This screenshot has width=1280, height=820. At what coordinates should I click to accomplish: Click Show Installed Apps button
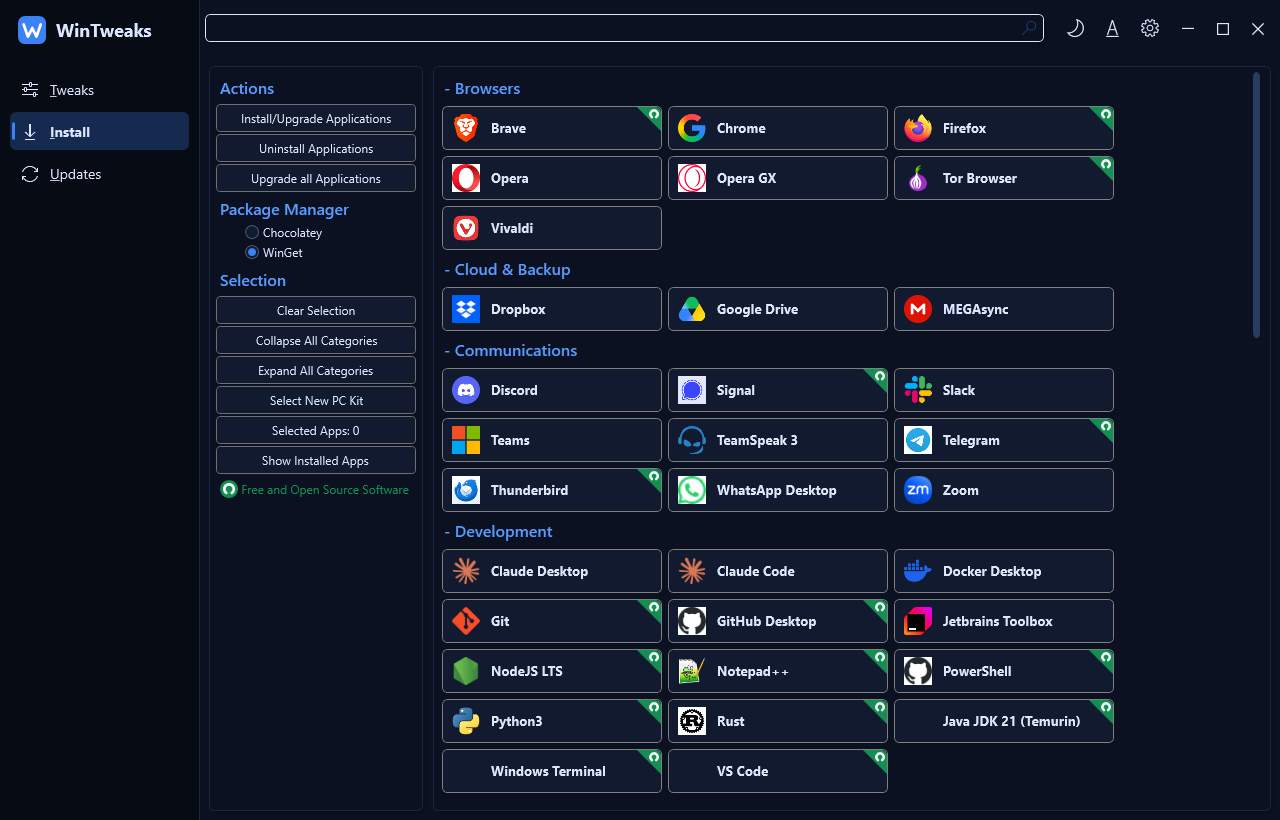tap(316, 460)
